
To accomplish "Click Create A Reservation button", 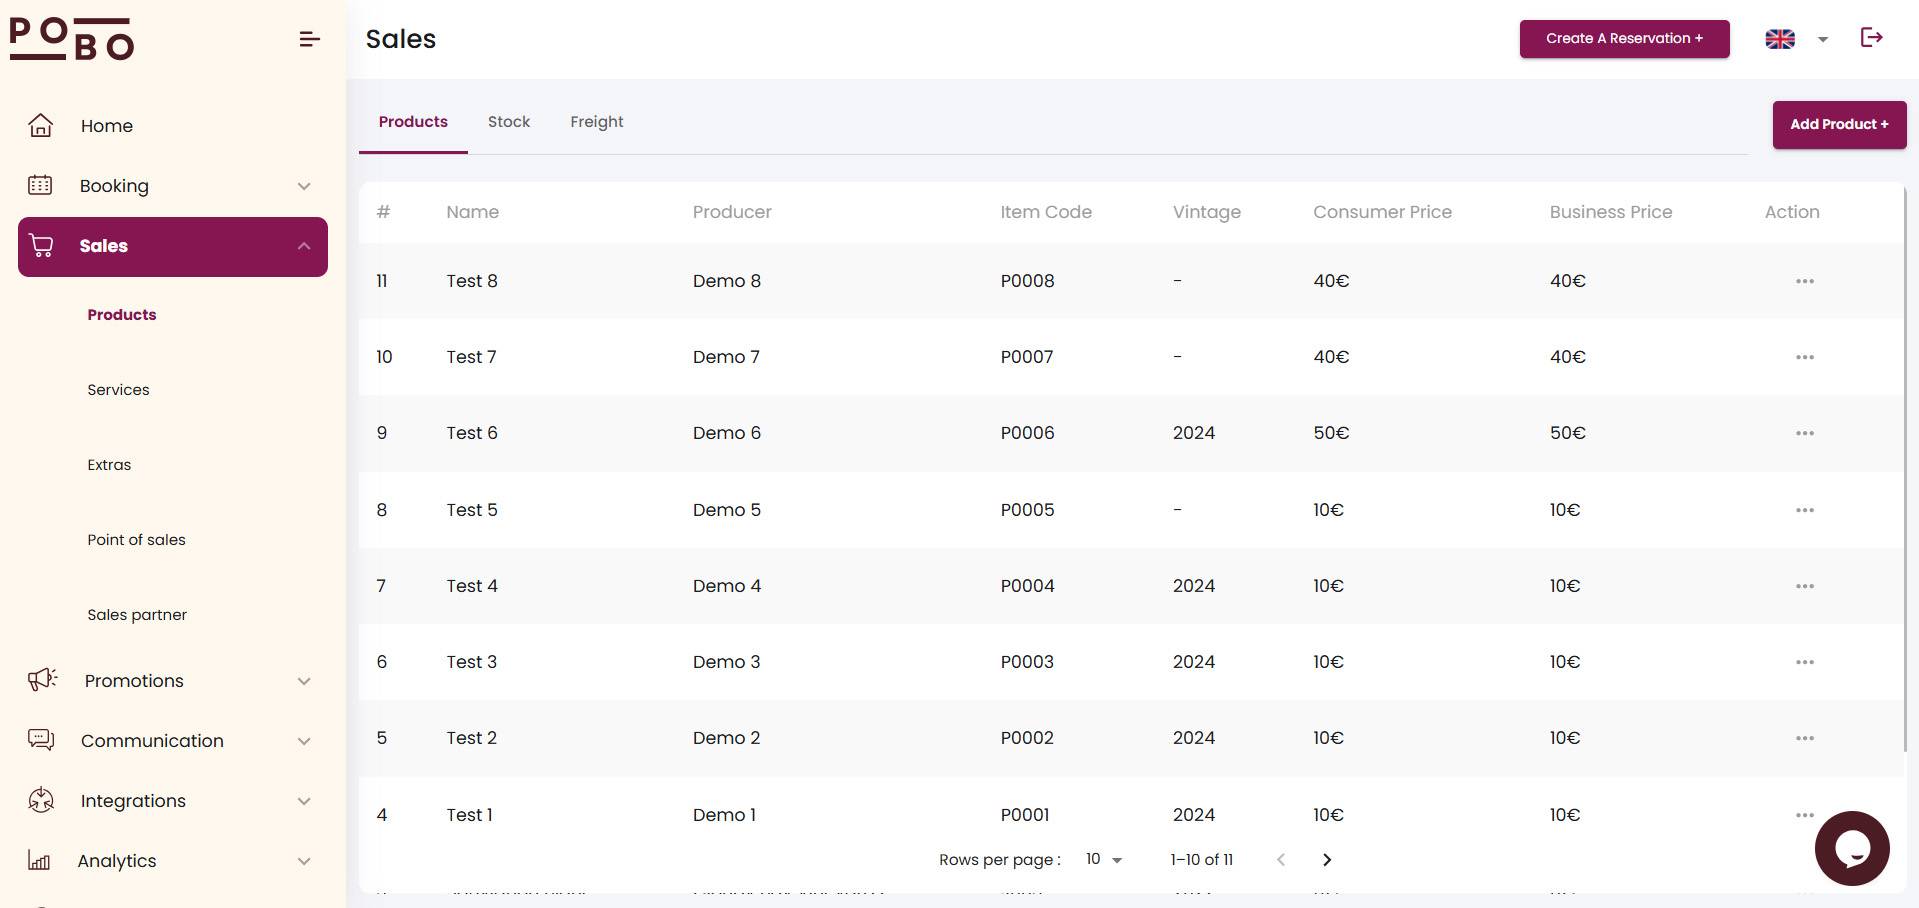I will 1623,39.
